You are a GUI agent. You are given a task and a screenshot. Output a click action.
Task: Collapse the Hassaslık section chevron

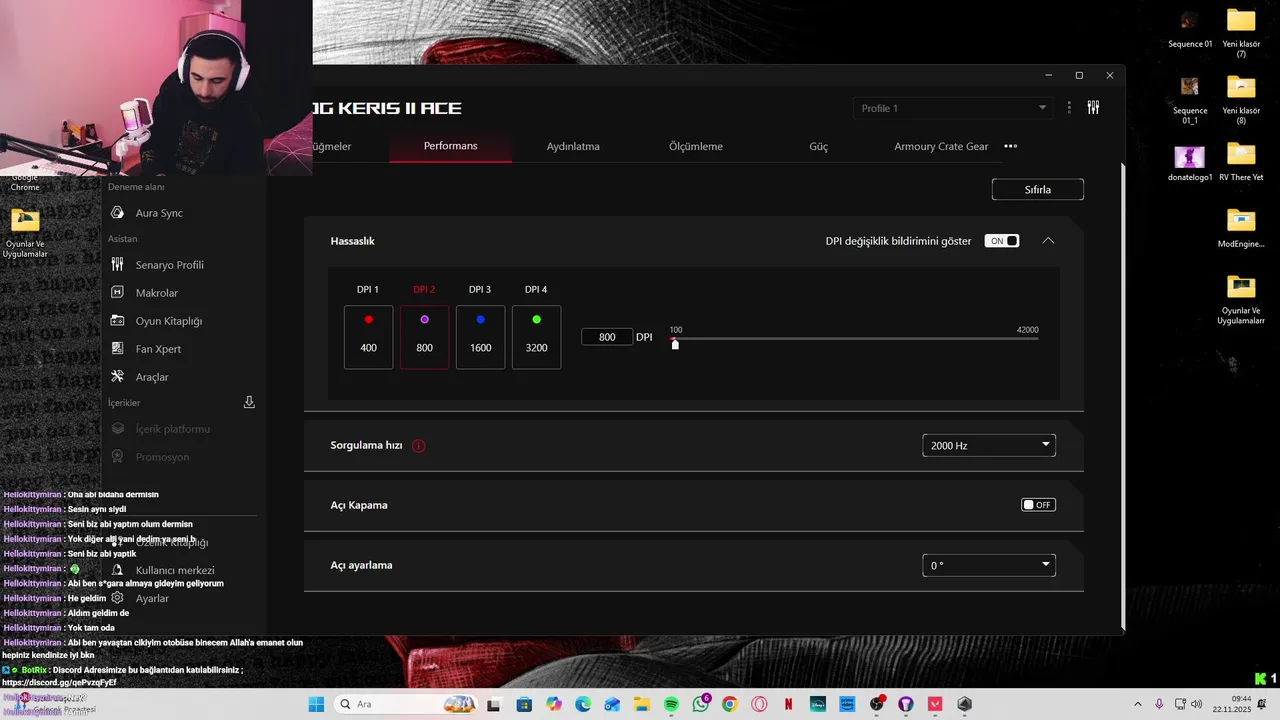coord(1048,241)
